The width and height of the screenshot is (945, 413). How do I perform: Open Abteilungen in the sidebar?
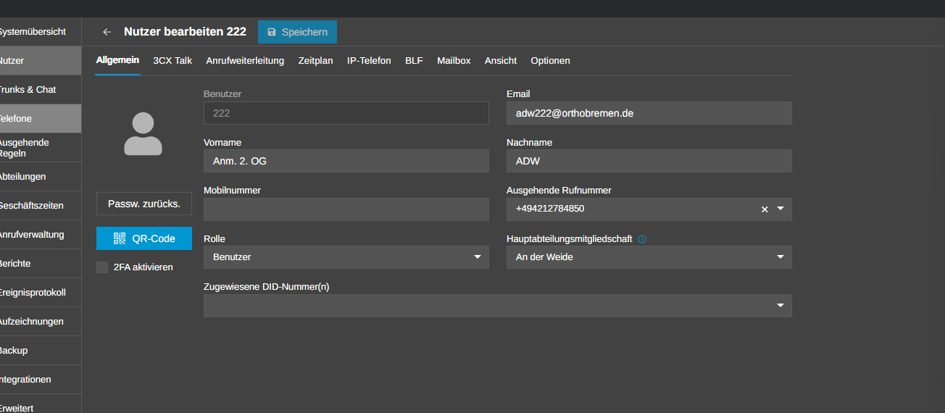[x=40, y=177]
